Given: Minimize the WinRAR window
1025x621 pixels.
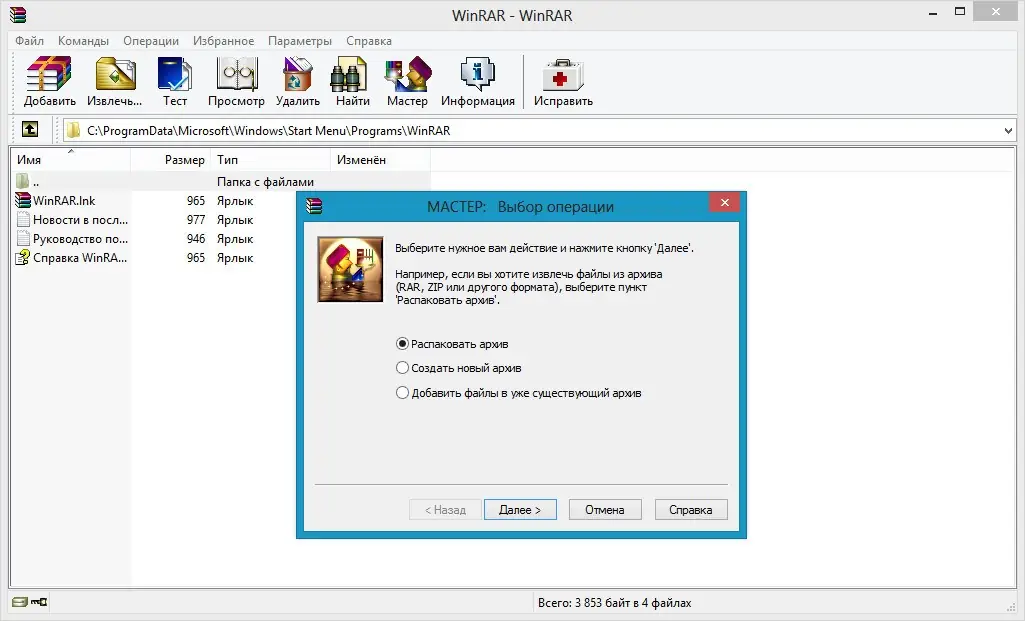Looking at the screenshot, I should 933,12.
